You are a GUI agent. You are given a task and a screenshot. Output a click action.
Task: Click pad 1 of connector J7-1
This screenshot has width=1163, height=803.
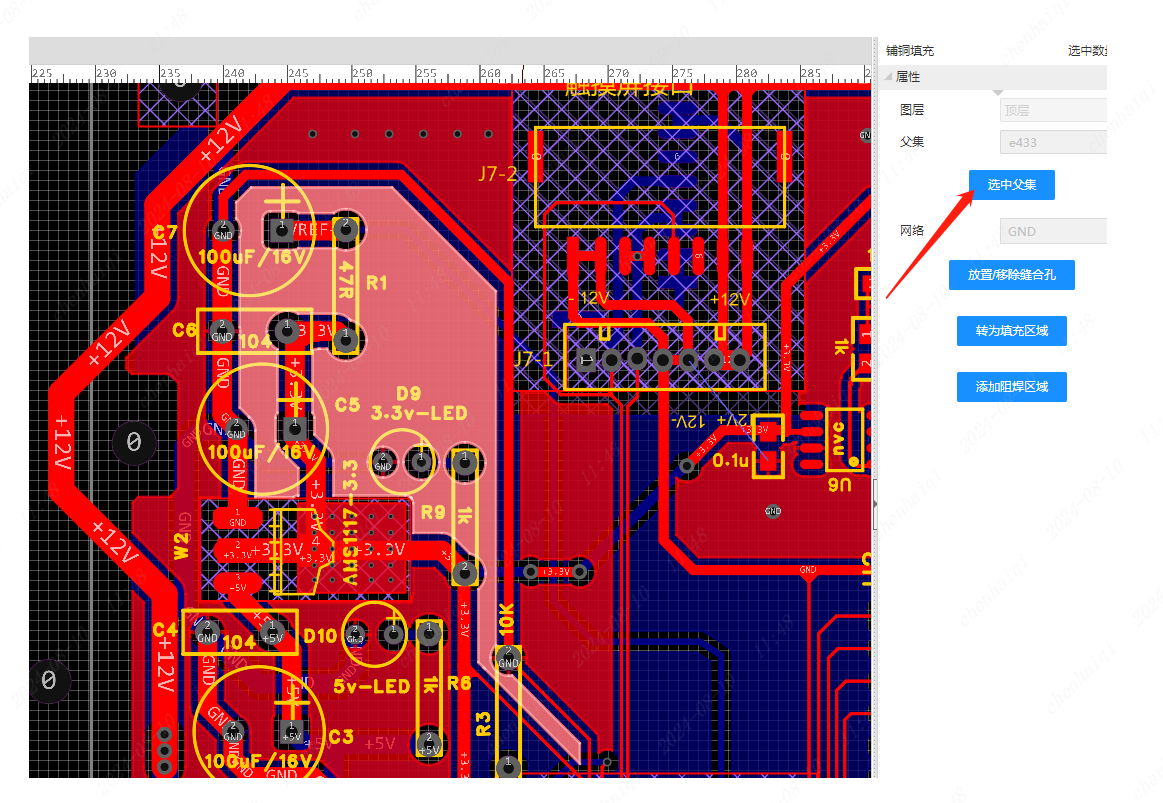pos(585,358)
